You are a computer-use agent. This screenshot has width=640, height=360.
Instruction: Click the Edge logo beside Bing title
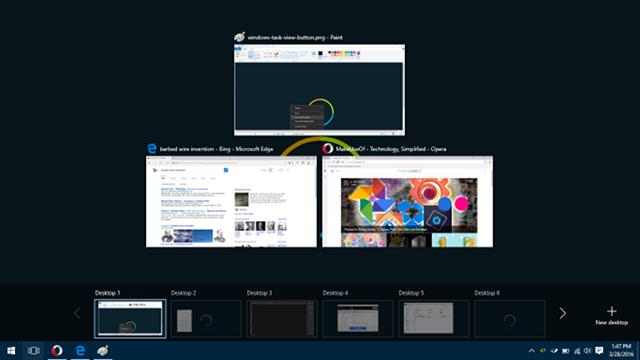click(152, 149)
